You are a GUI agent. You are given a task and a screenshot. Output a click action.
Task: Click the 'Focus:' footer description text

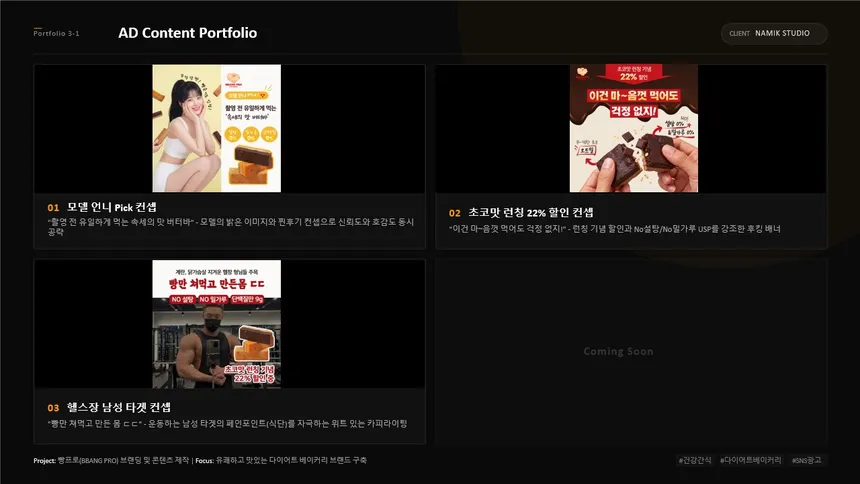(x=281, y=460)
